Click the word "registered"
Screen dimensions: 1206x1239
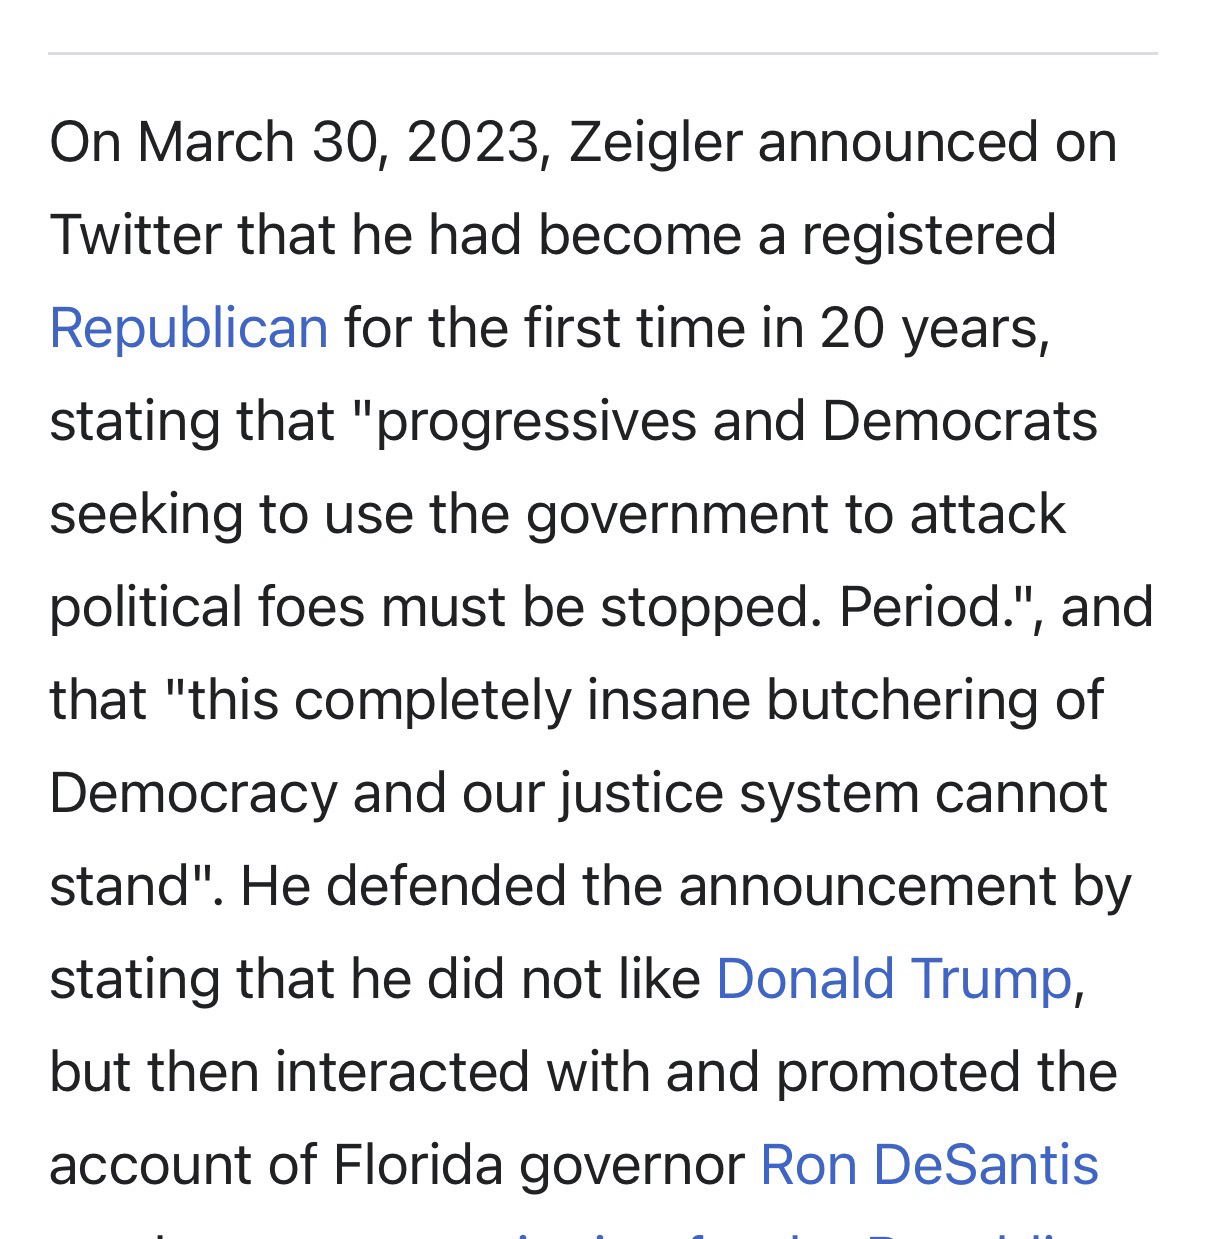[x=929, y=235]
